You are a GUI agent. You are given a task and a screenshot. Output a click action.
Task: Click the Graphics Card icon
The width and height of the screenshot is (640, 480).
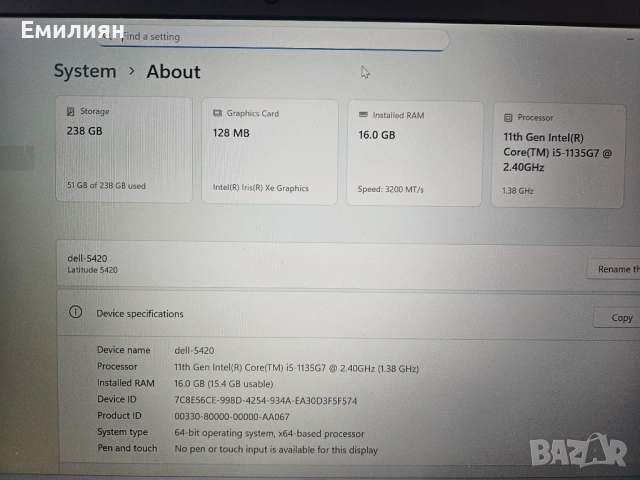coord(217,113)
